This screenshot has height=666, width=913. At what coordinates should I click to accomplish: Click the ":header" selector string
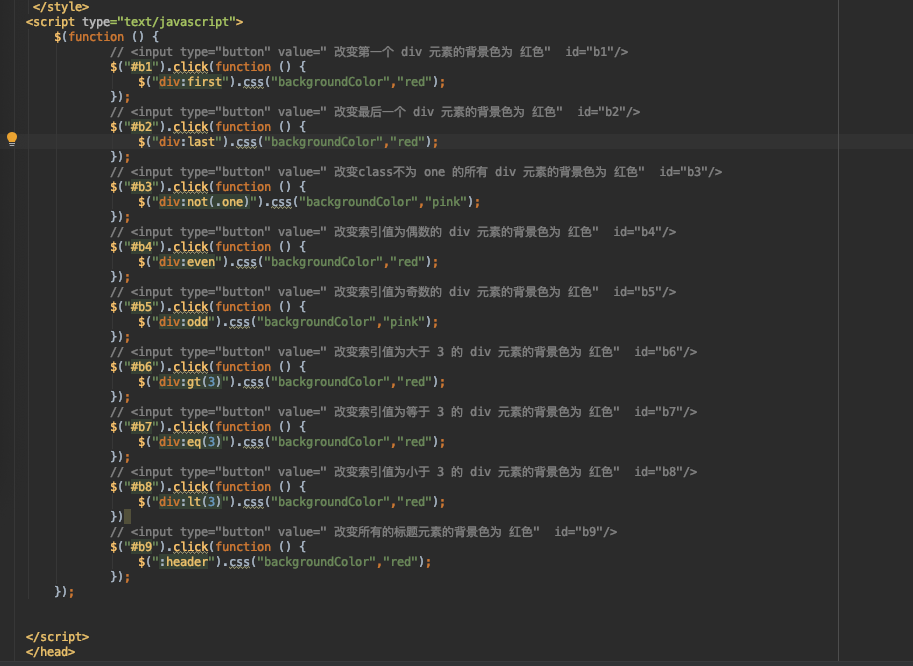tap(183, 562)
